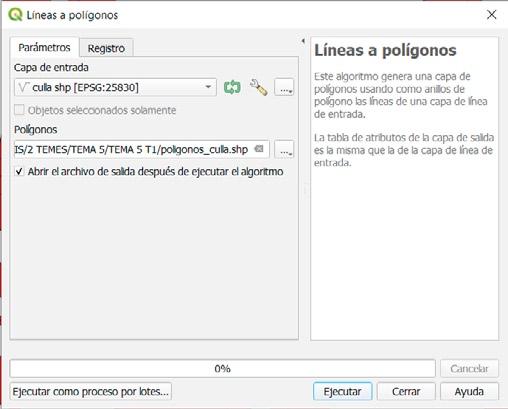Screen dimensions: 508x409
Task: Toggle Objetos seleccionados solamente checkbox
Action: pos(19,110)
